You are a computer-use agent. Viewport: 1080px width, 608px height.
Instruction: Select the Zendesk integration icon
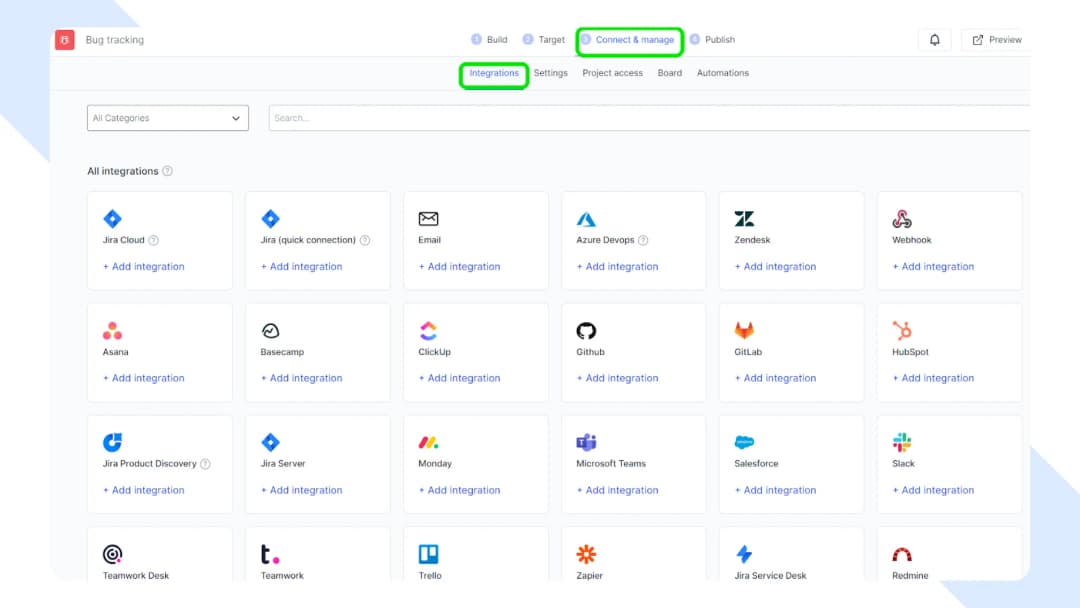coord(744,218)
